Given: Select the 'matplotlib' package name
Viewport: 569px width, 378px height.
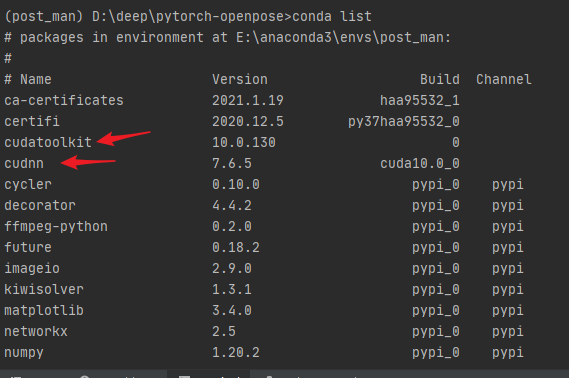Looking at the screenshot, I should pos(44,311).
